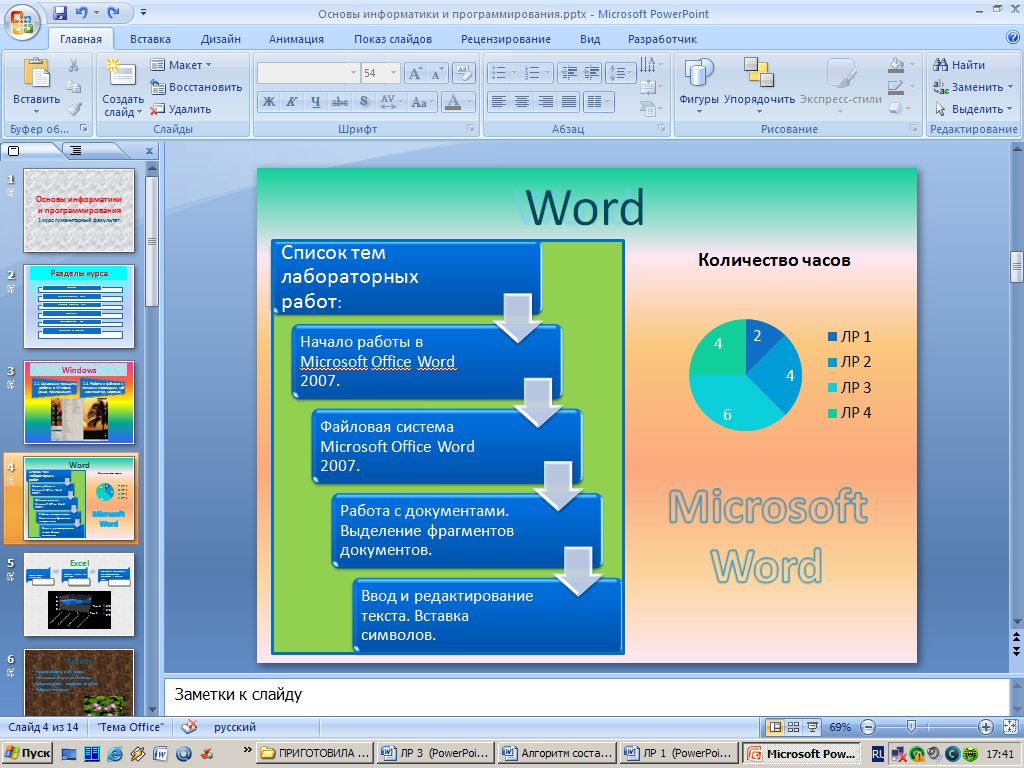Toggle text Shadow (S) formatting
Image resolution: width=1024 pixels, height=768 pixels.
point(364,102)
